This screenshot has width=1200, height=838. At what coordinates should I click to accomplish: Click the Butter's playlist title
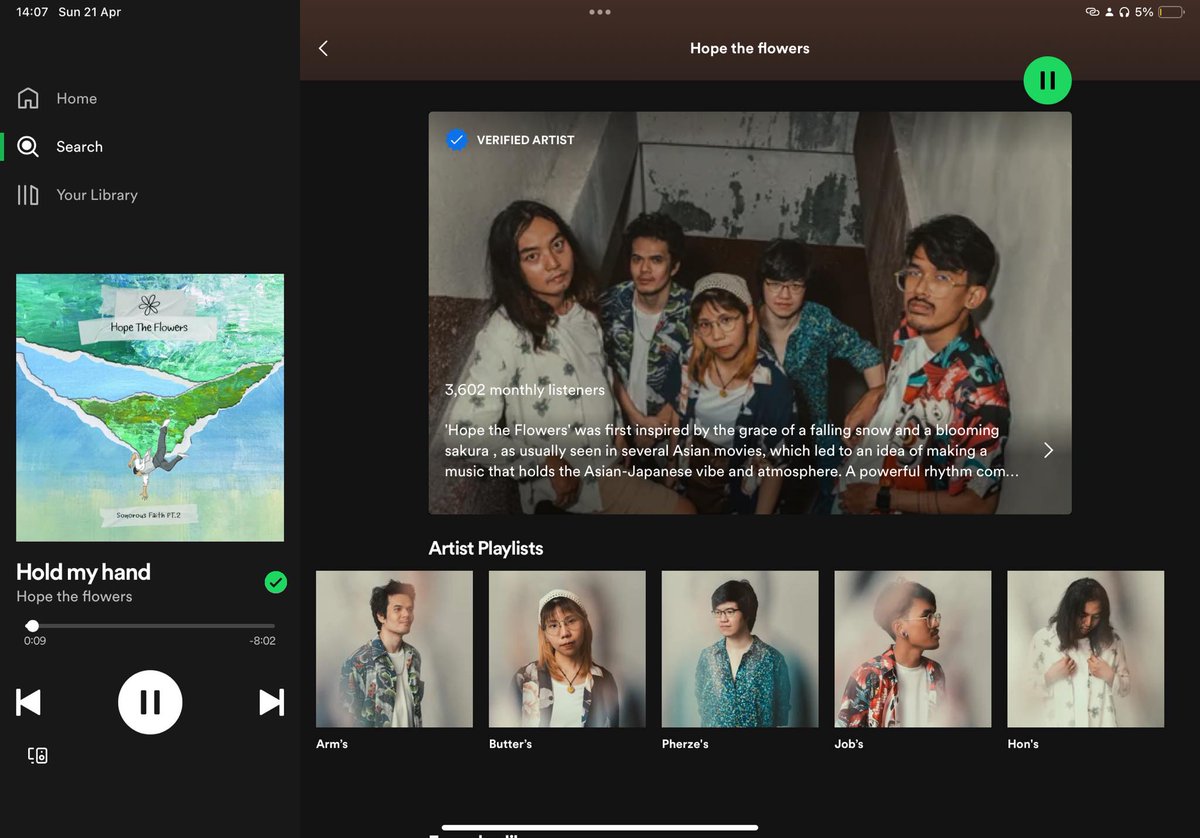tap(510, 744)
